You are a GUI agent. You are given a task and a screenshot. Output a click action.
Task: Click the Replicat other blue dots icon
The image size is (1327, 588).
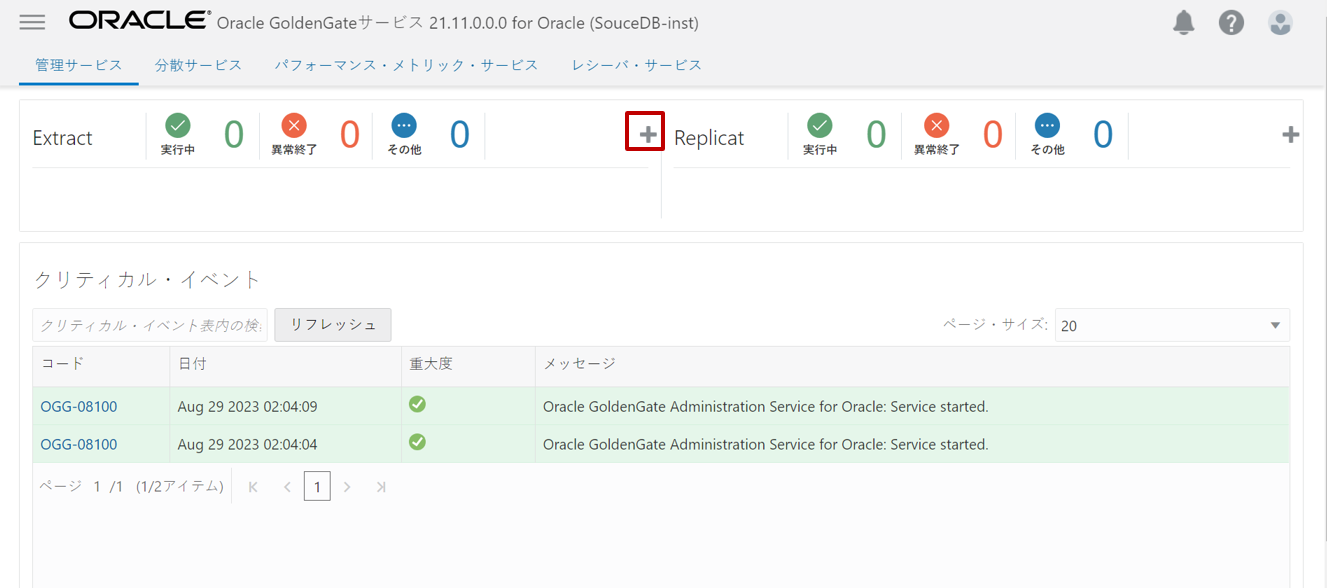tap(1047, 125)
